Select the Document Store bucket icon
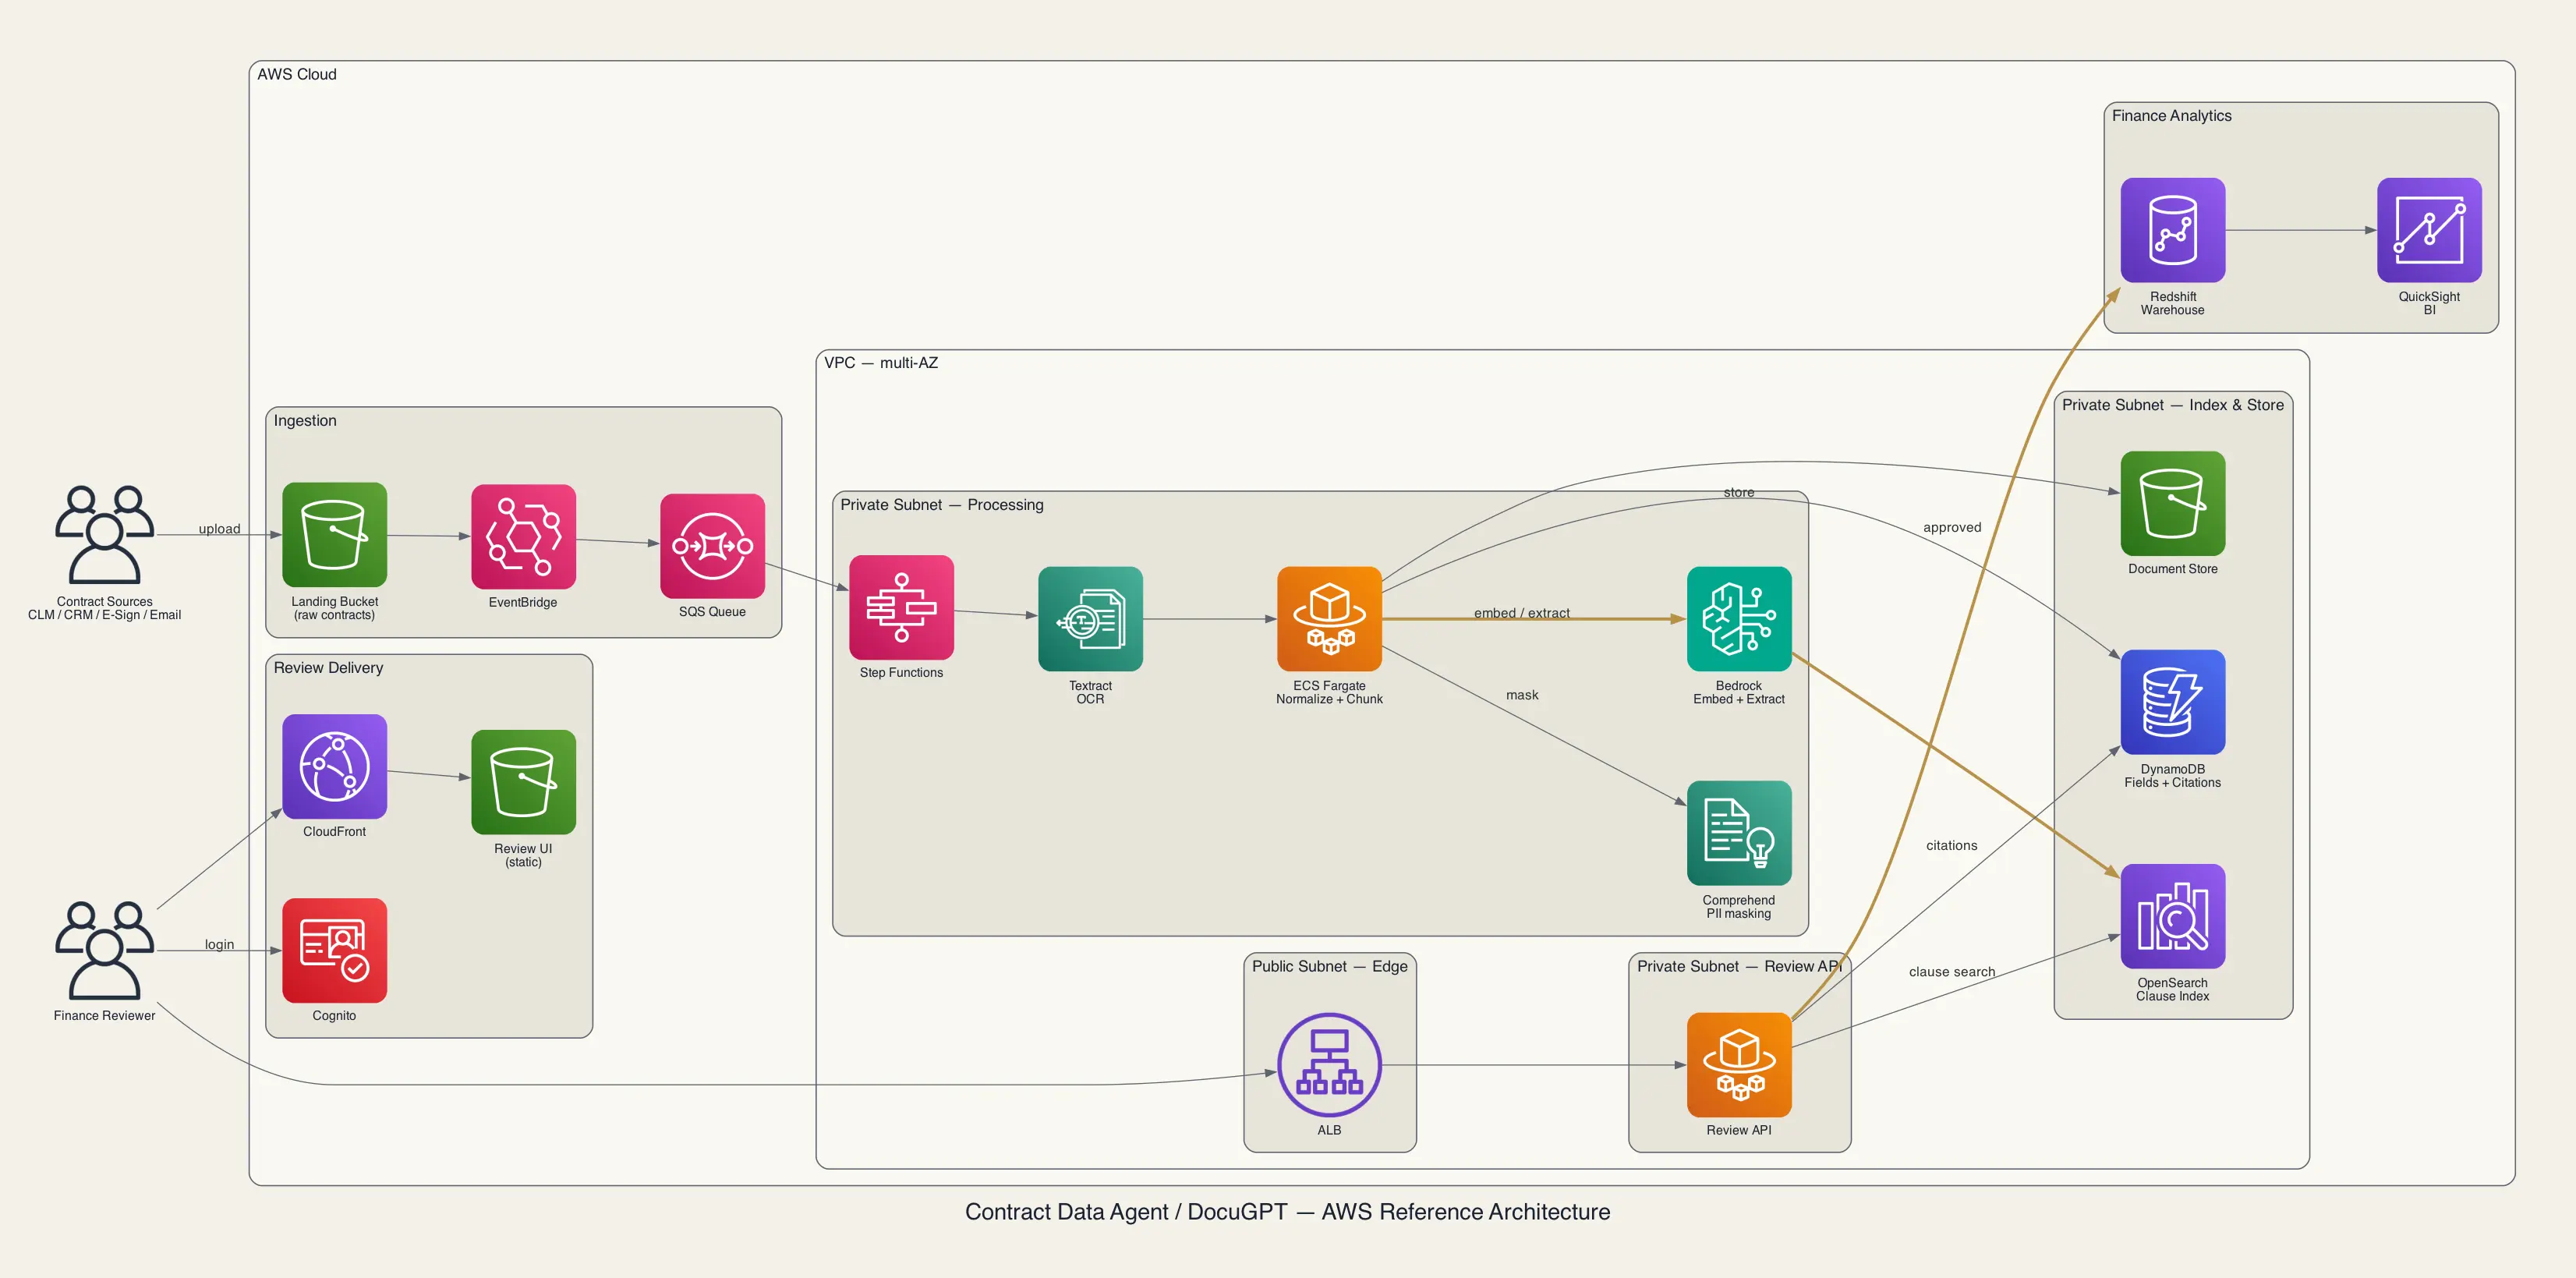This screenshot has height=1278, width=2576. point(2173,503)
